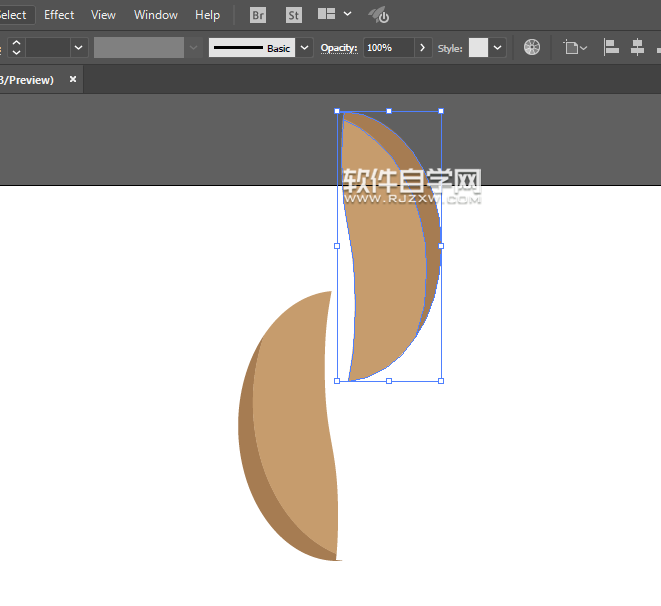Open the View menu
661x606 pixels.
pos(103,15)
